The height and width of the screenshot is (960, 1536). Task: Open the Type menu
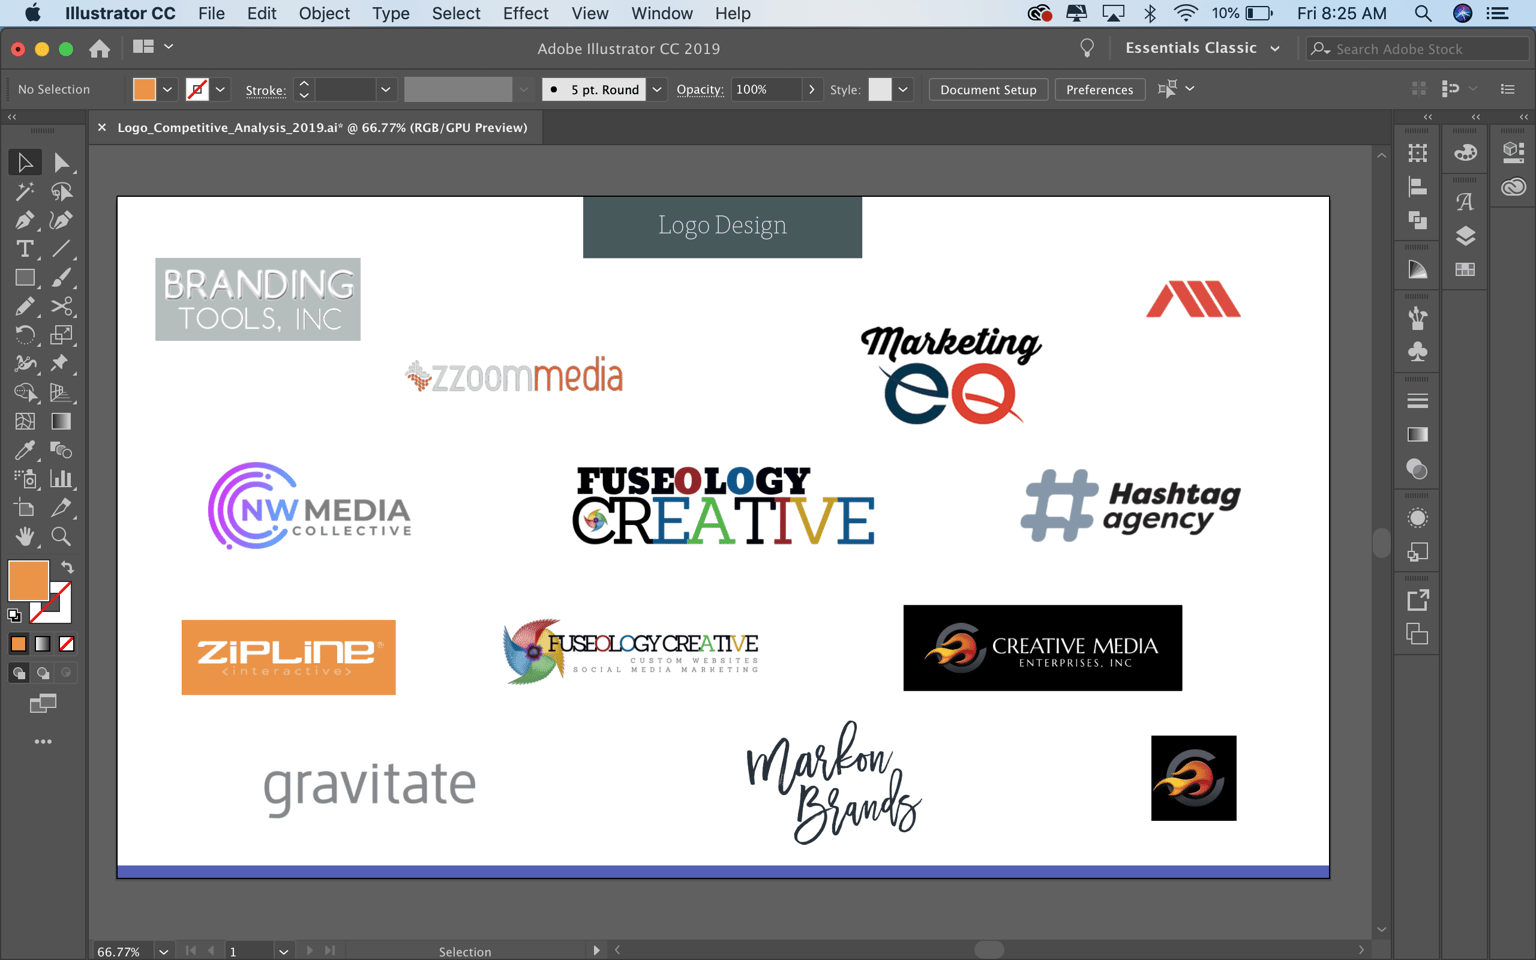tap(390, 13)
